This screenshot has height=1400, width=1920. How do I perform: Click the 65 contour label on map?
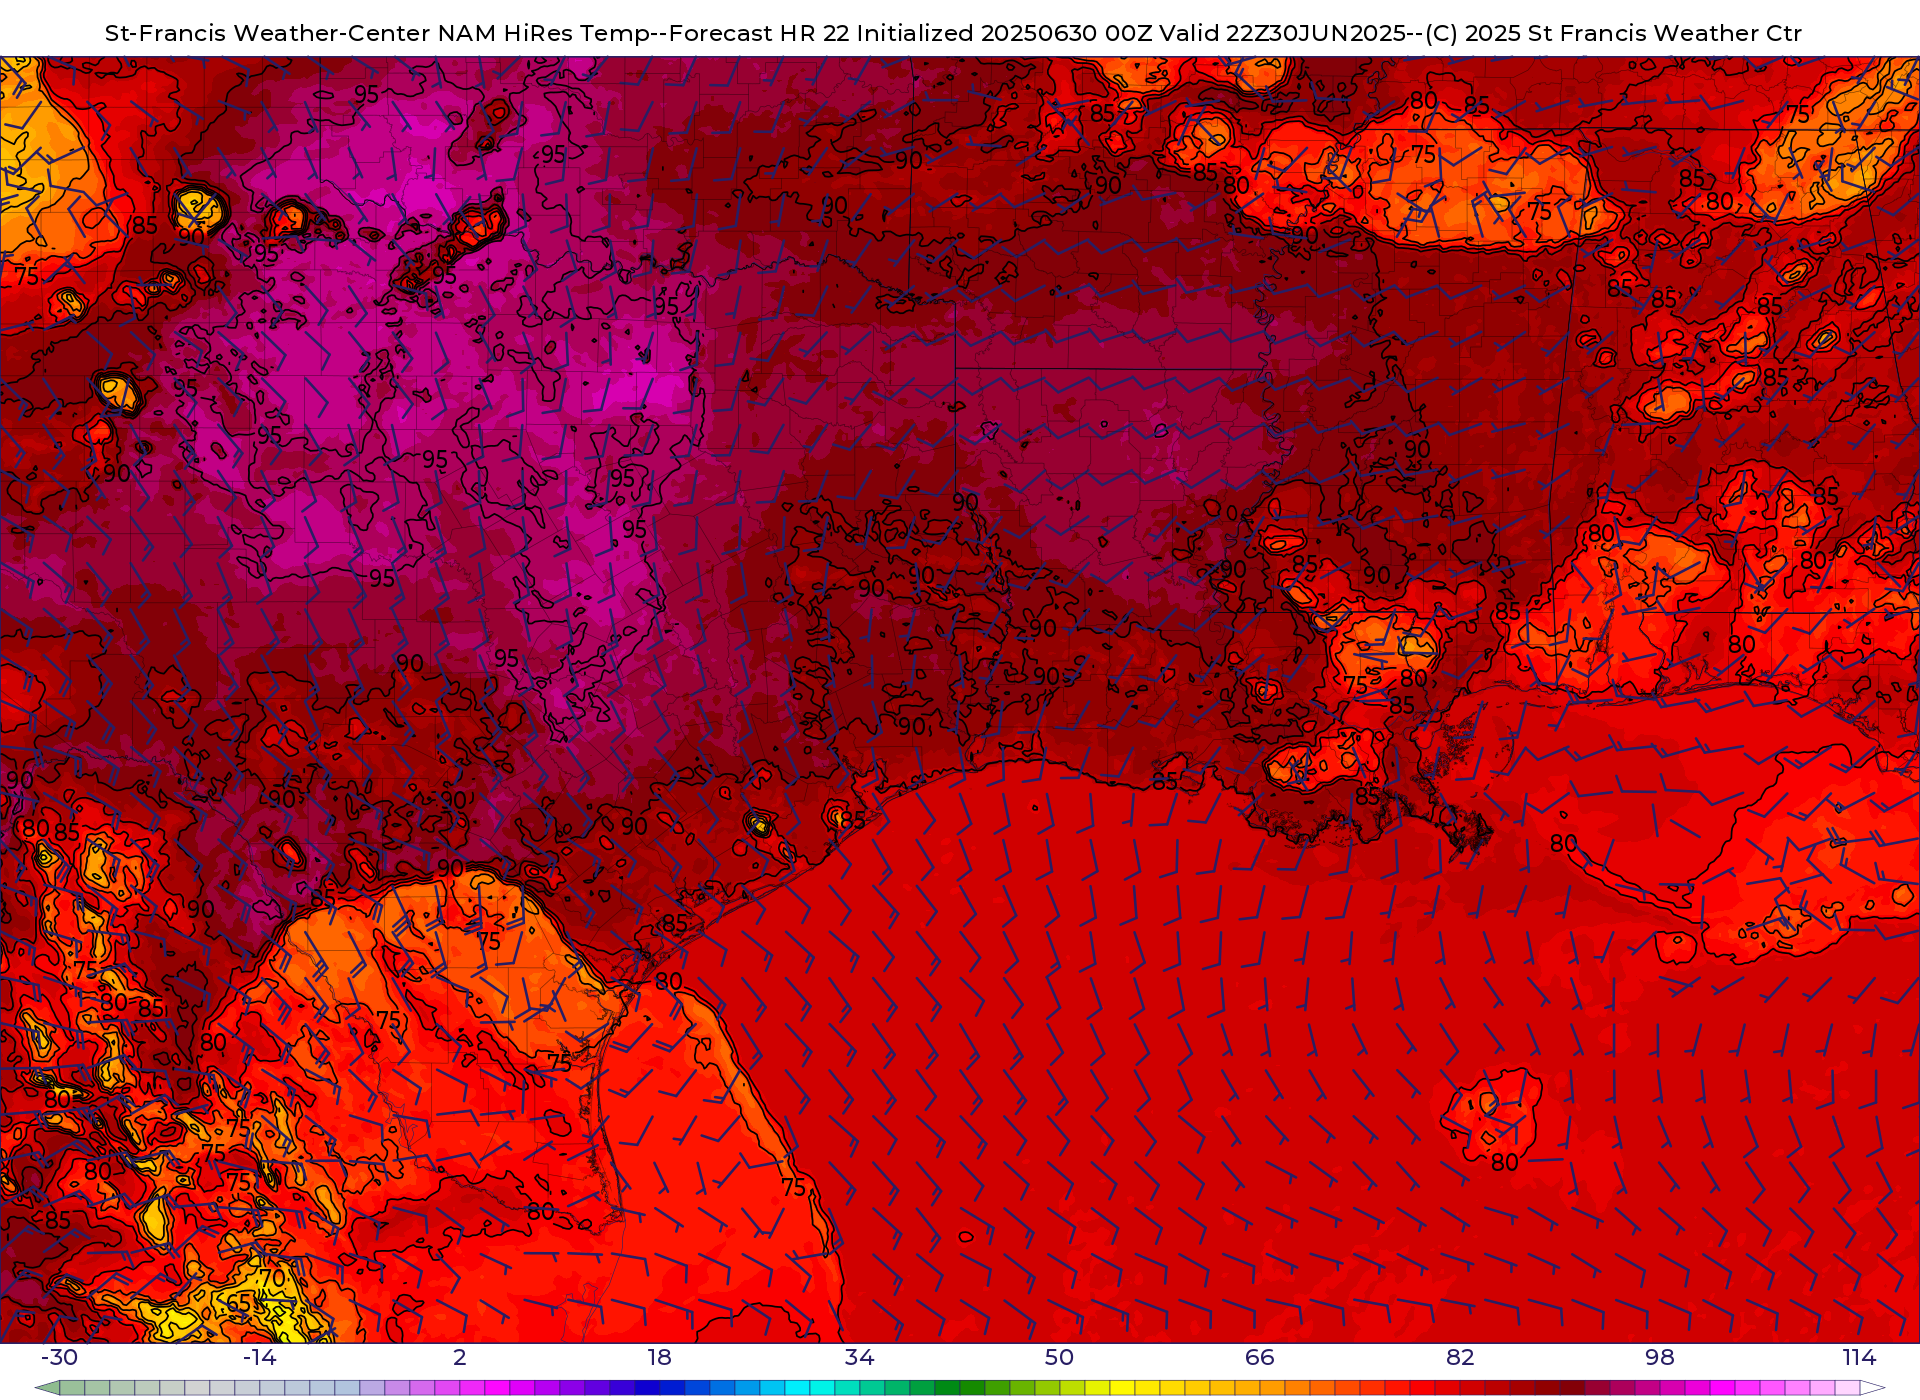pyautogui.click(x=240, y=1304)
